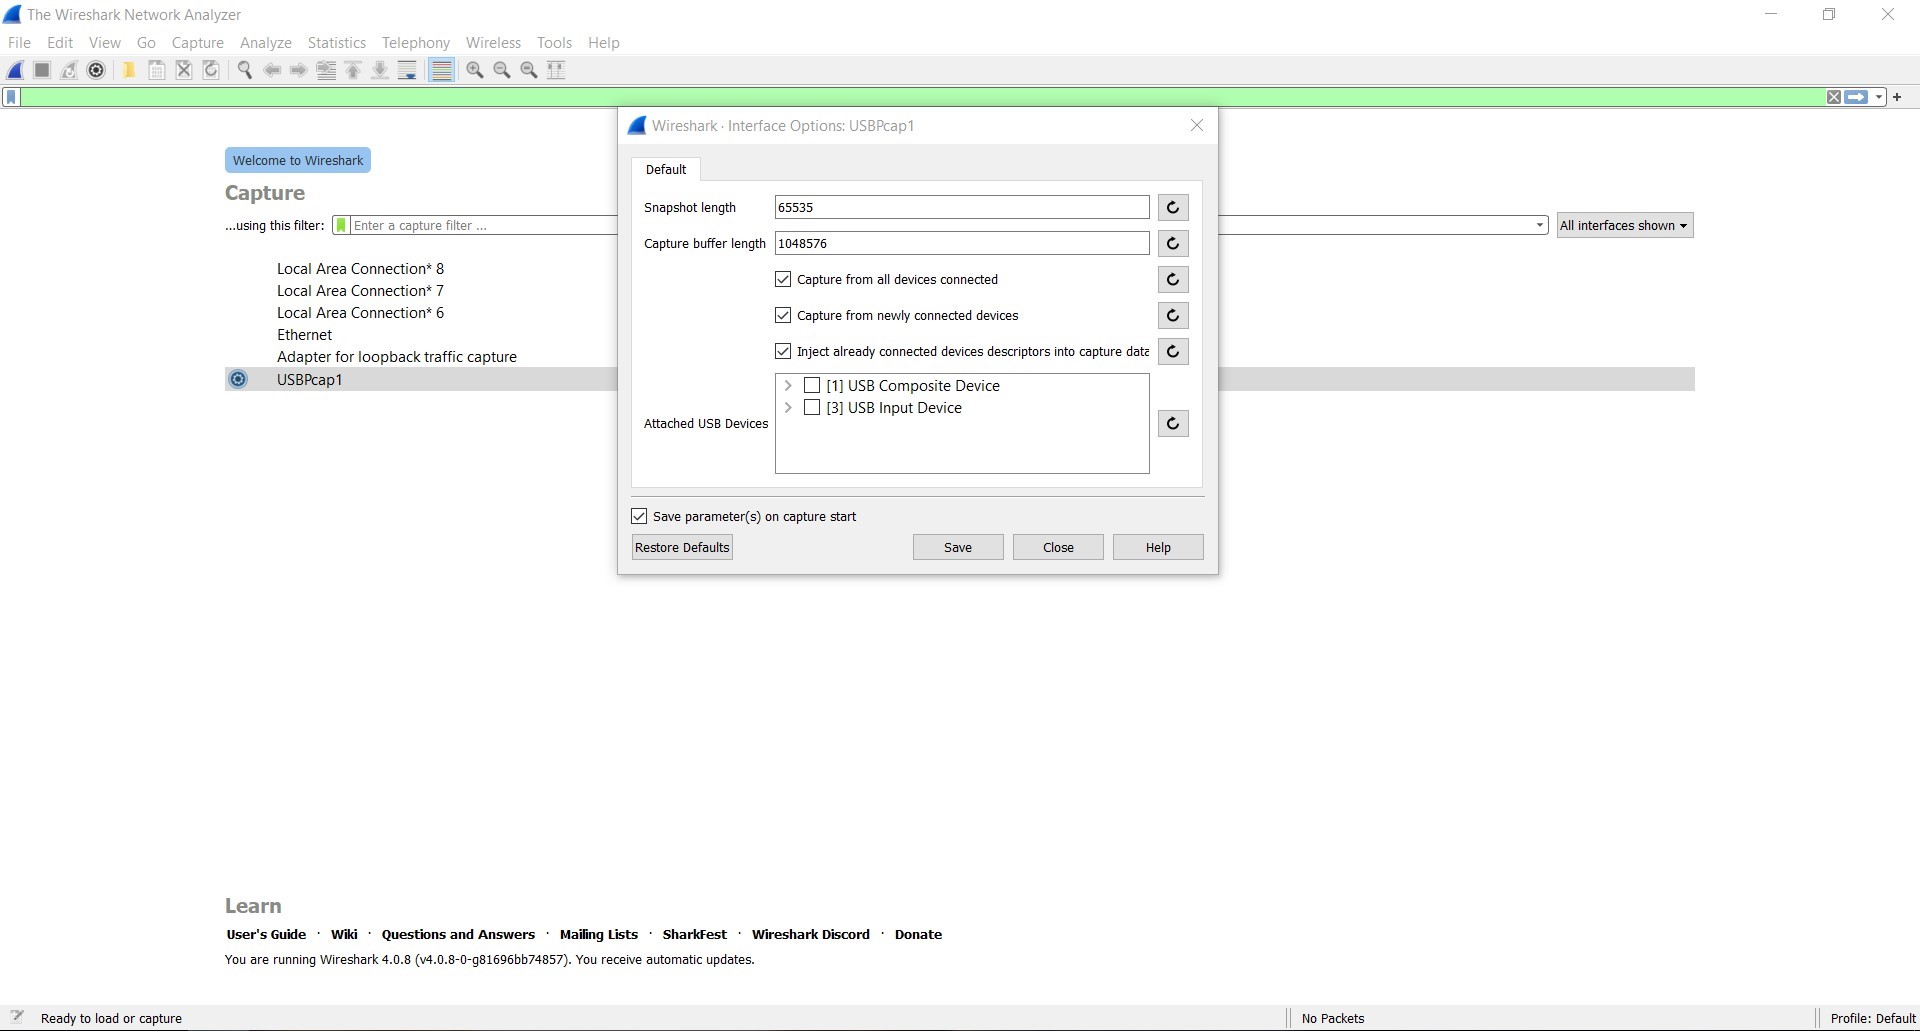Expand the [3] USB Input Device node
The width and height of the screenshot is (1920, 1031).
(x=788, y=407)
